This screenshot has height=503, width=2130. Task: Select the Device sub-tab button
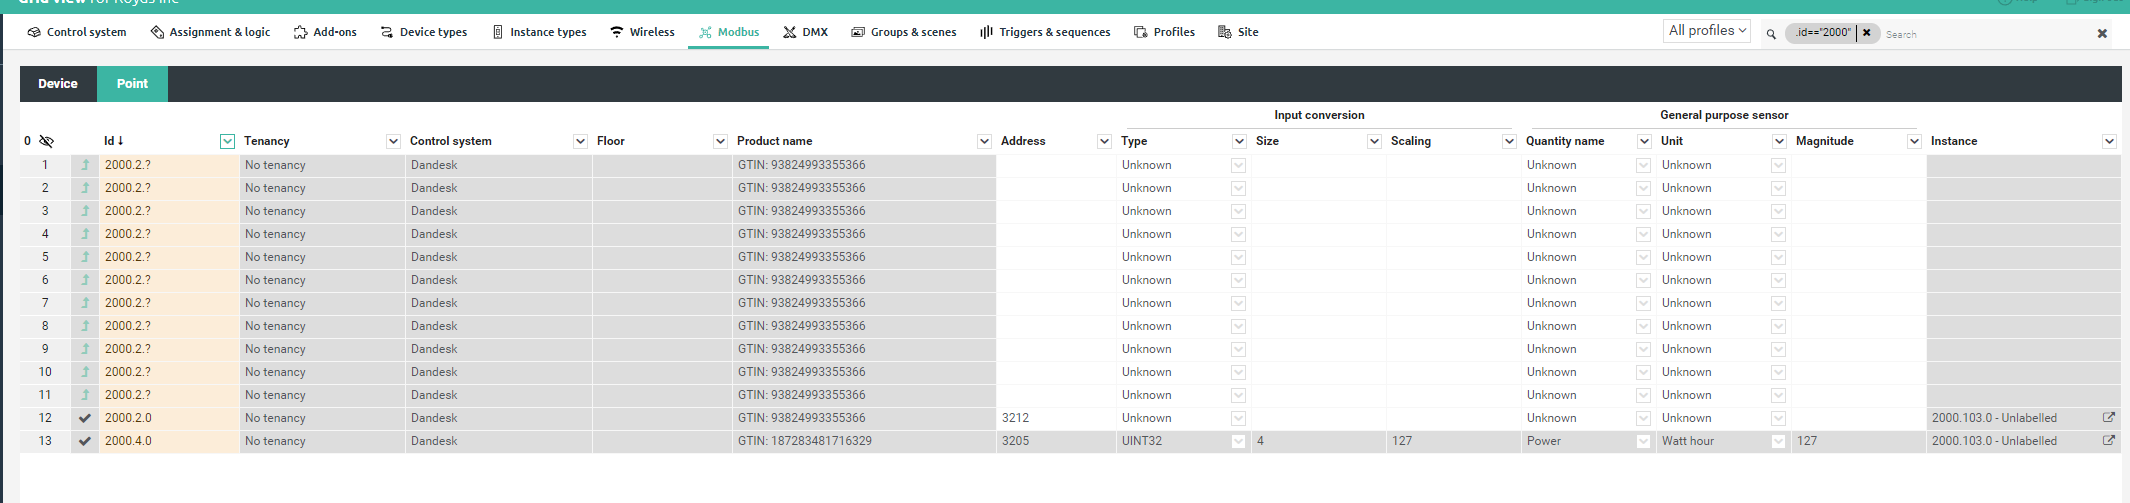point(58,84)
